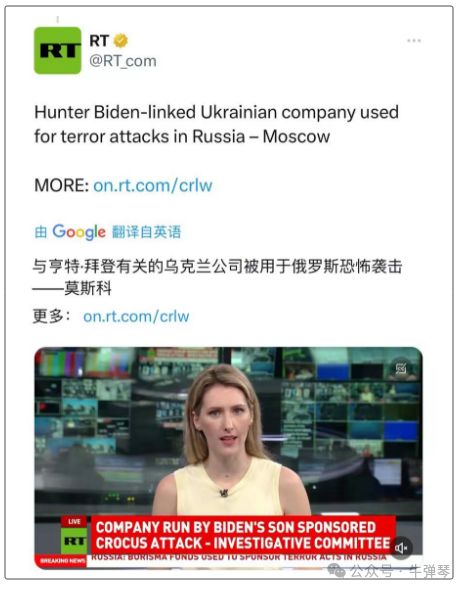The height and width of the screenshot is (590, 465).
Task: Unmute the video using the speaker icon
Action: click(401, 548)
